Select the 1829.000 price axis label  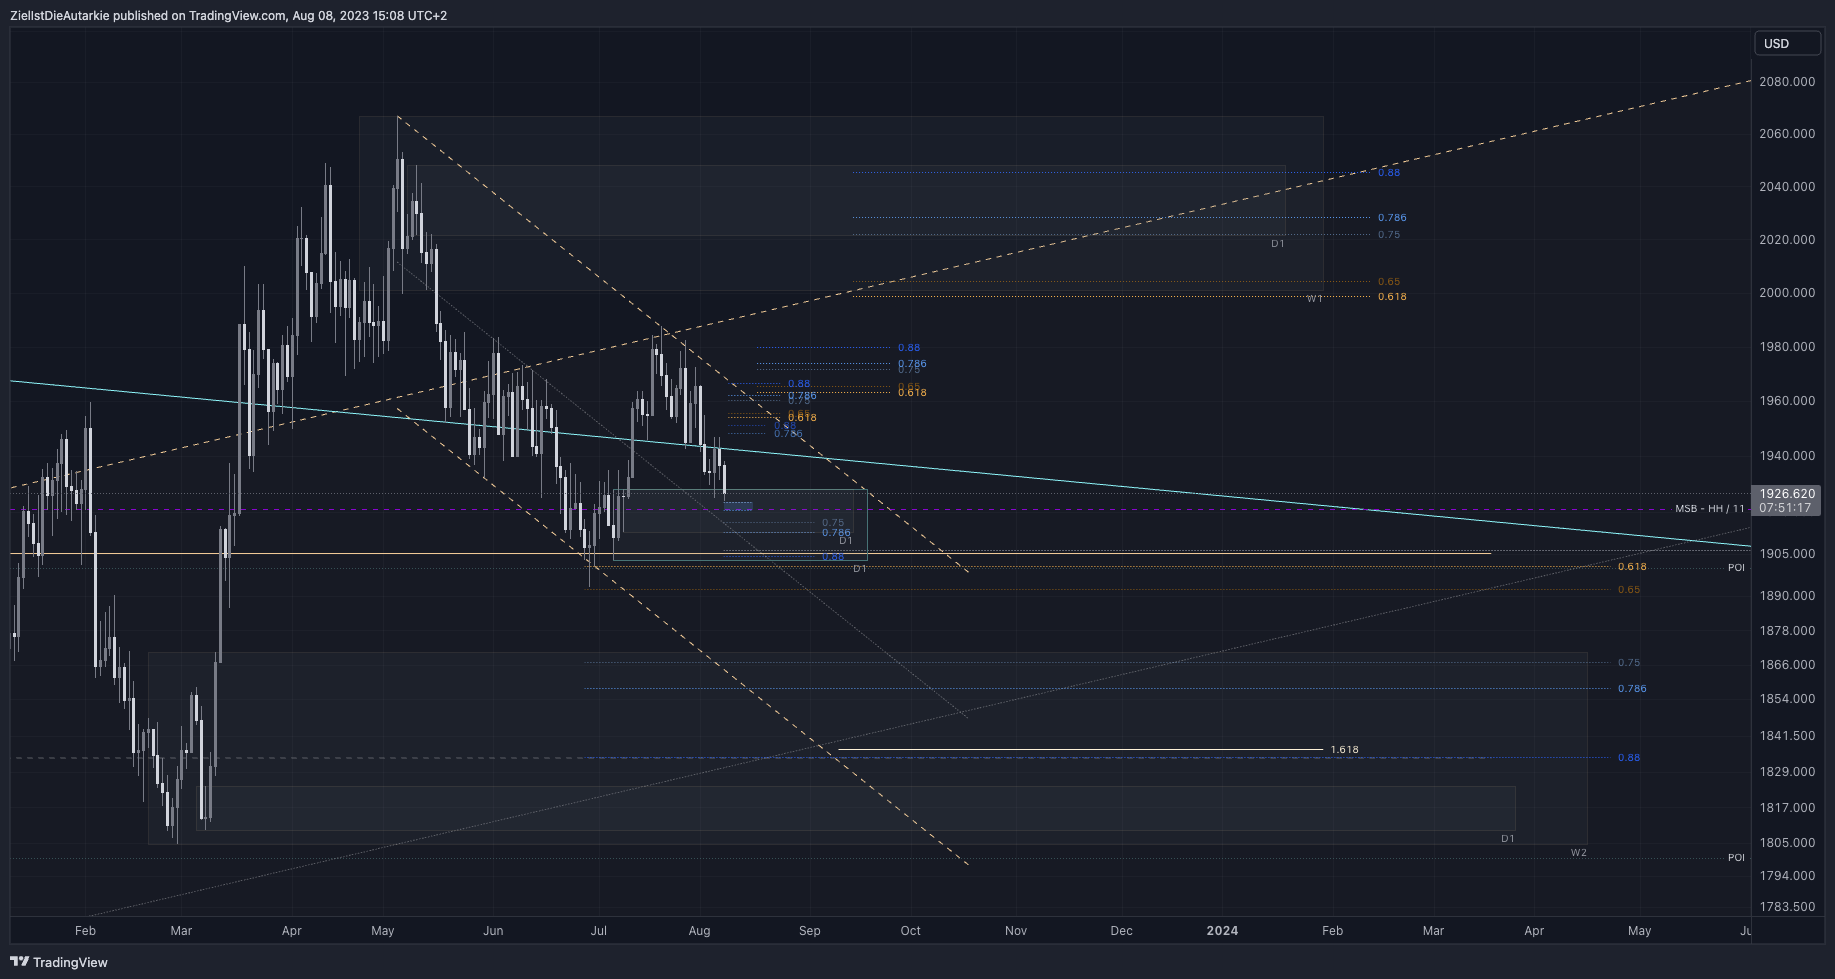pyautogui.click(x=1787, y=772)
